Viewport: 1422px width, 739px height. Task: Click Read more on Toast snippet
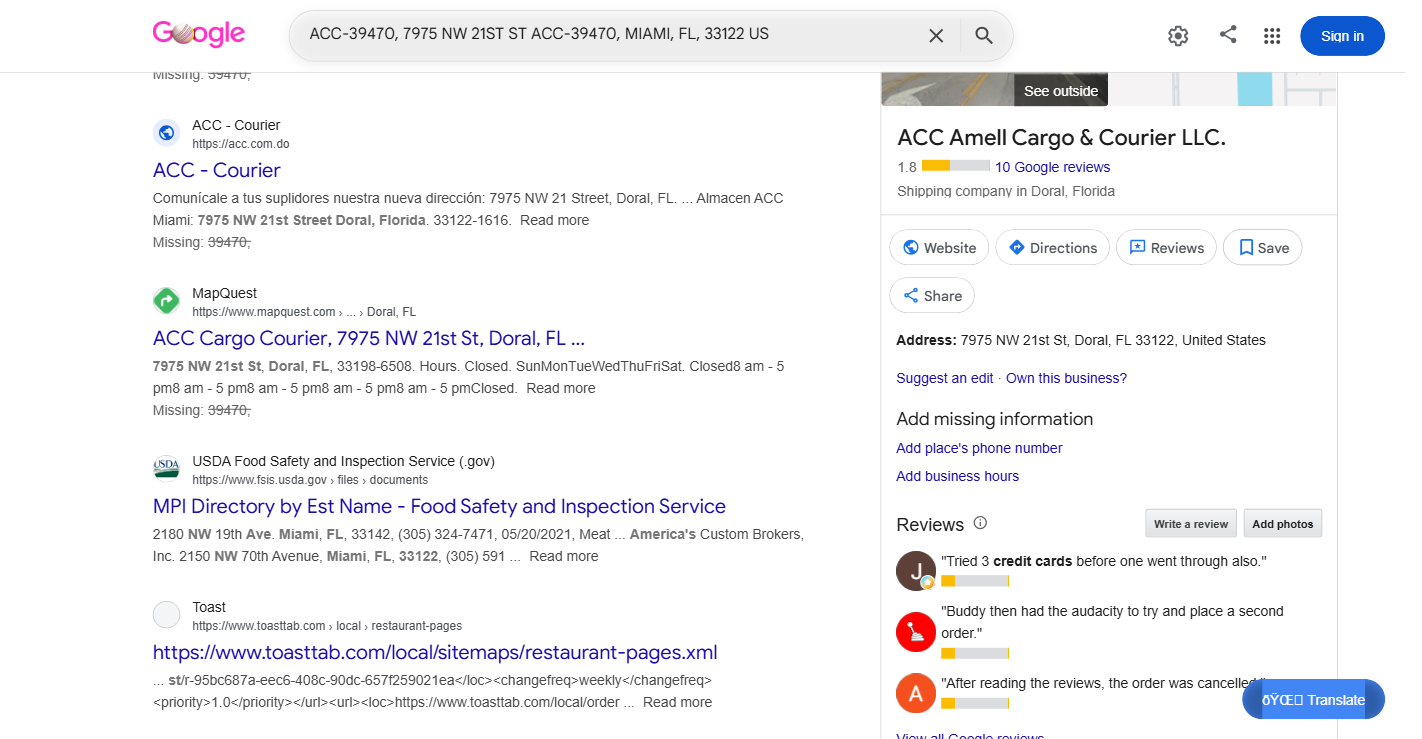678,702
